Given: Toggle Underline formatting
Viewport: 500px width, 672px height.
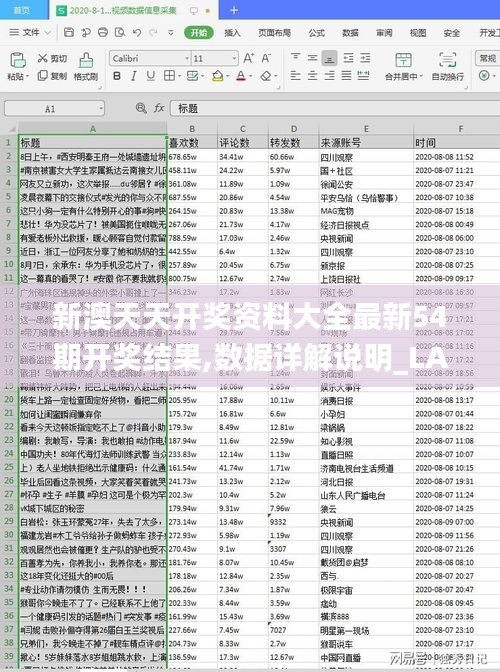Looking at the screenshot, I should [x=150, y=76].
